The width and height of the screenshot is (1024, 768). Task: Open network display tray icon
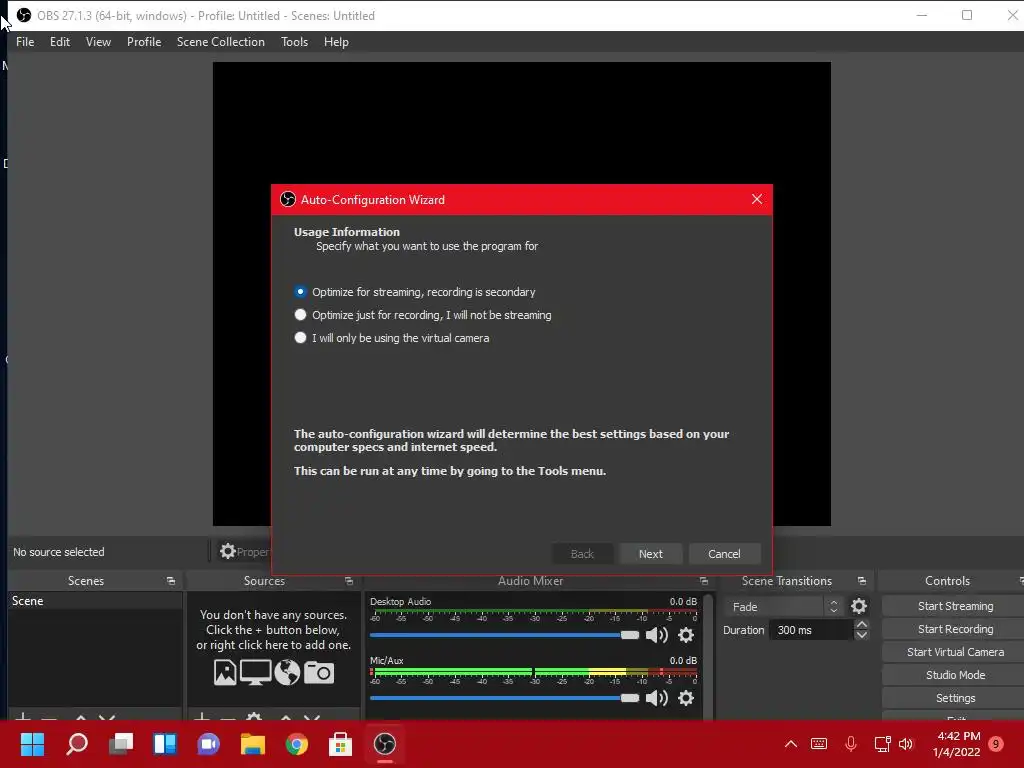click(882, 744)
